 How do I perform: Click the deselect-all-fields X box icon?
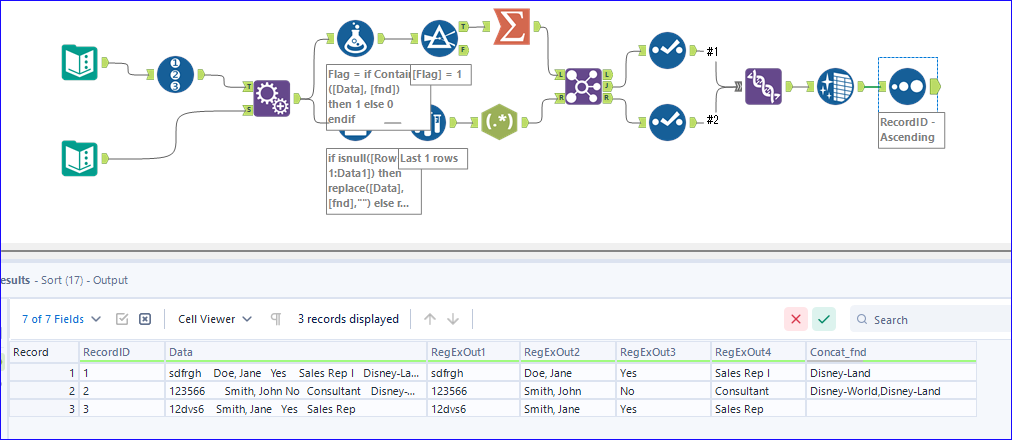pyautogui.click(x=145, y=319)
